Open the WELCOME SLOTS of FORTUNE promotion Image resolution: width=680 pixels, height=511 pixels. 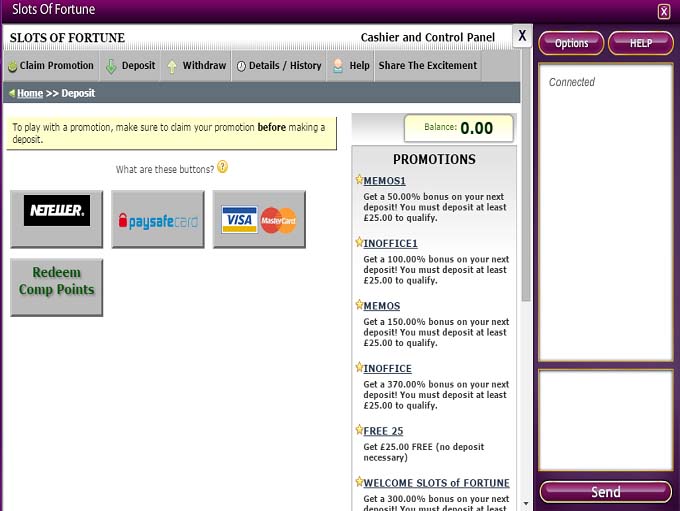click(436, 483)
